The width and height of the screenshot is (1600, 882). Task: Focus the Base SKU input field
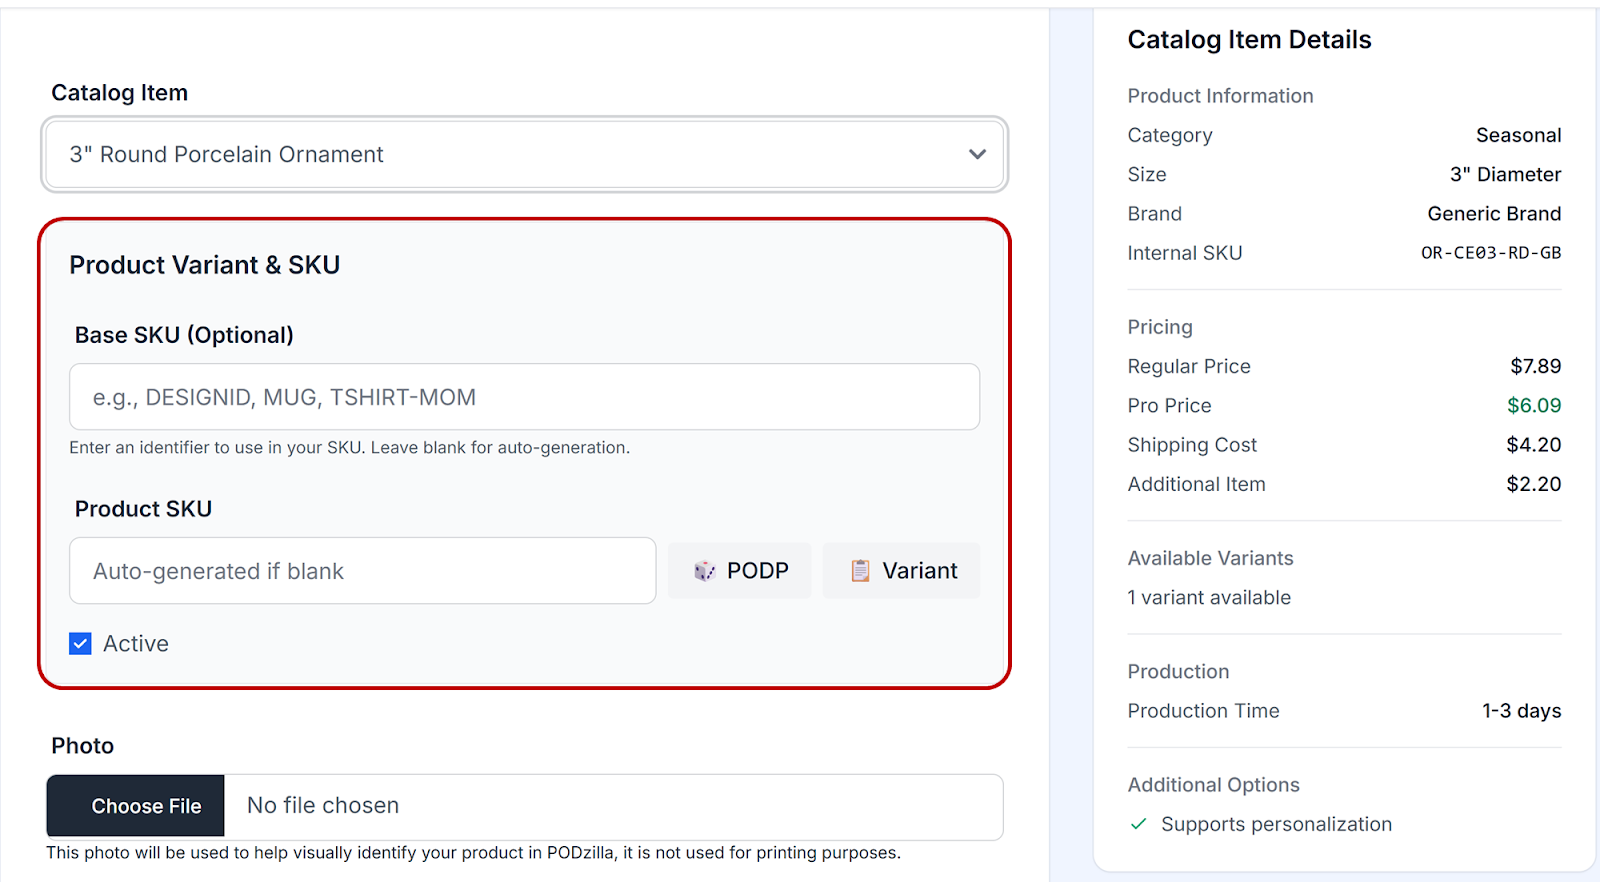click(524, 397)
